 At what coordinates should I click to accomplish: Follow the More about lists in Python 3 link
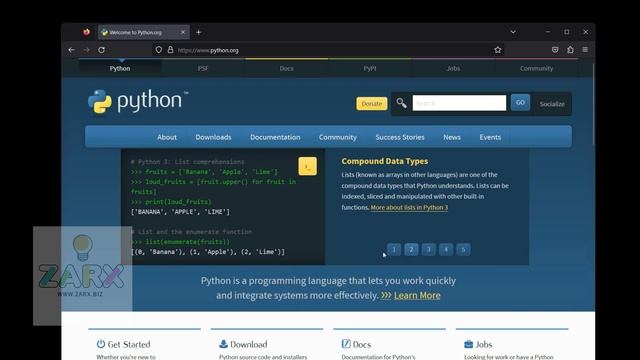coord(409,207)
